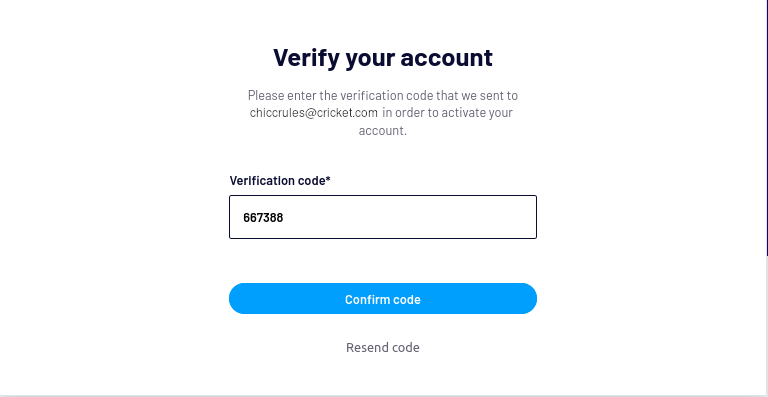The image size is (768, 397).
Task: Click the 667 digits in the code field
Action: click(x=253, y=218)
